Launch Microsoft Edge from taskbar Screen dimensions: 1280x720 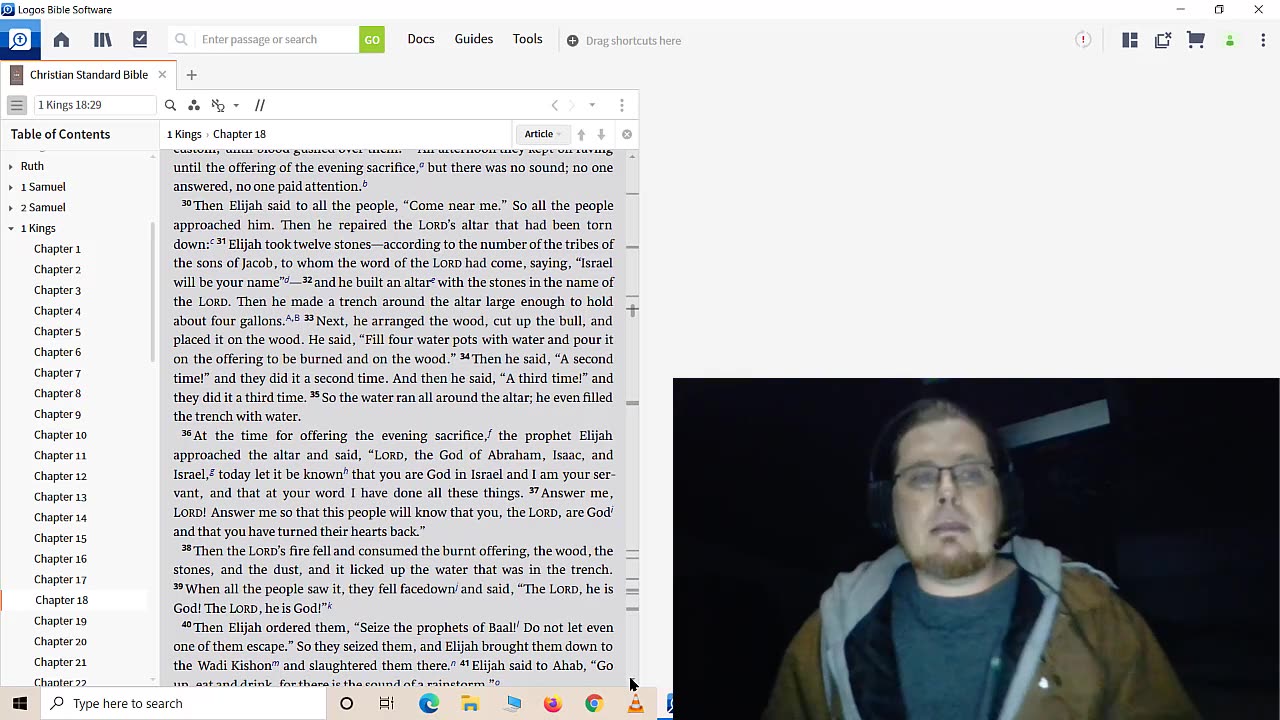(x=429, y=703)
